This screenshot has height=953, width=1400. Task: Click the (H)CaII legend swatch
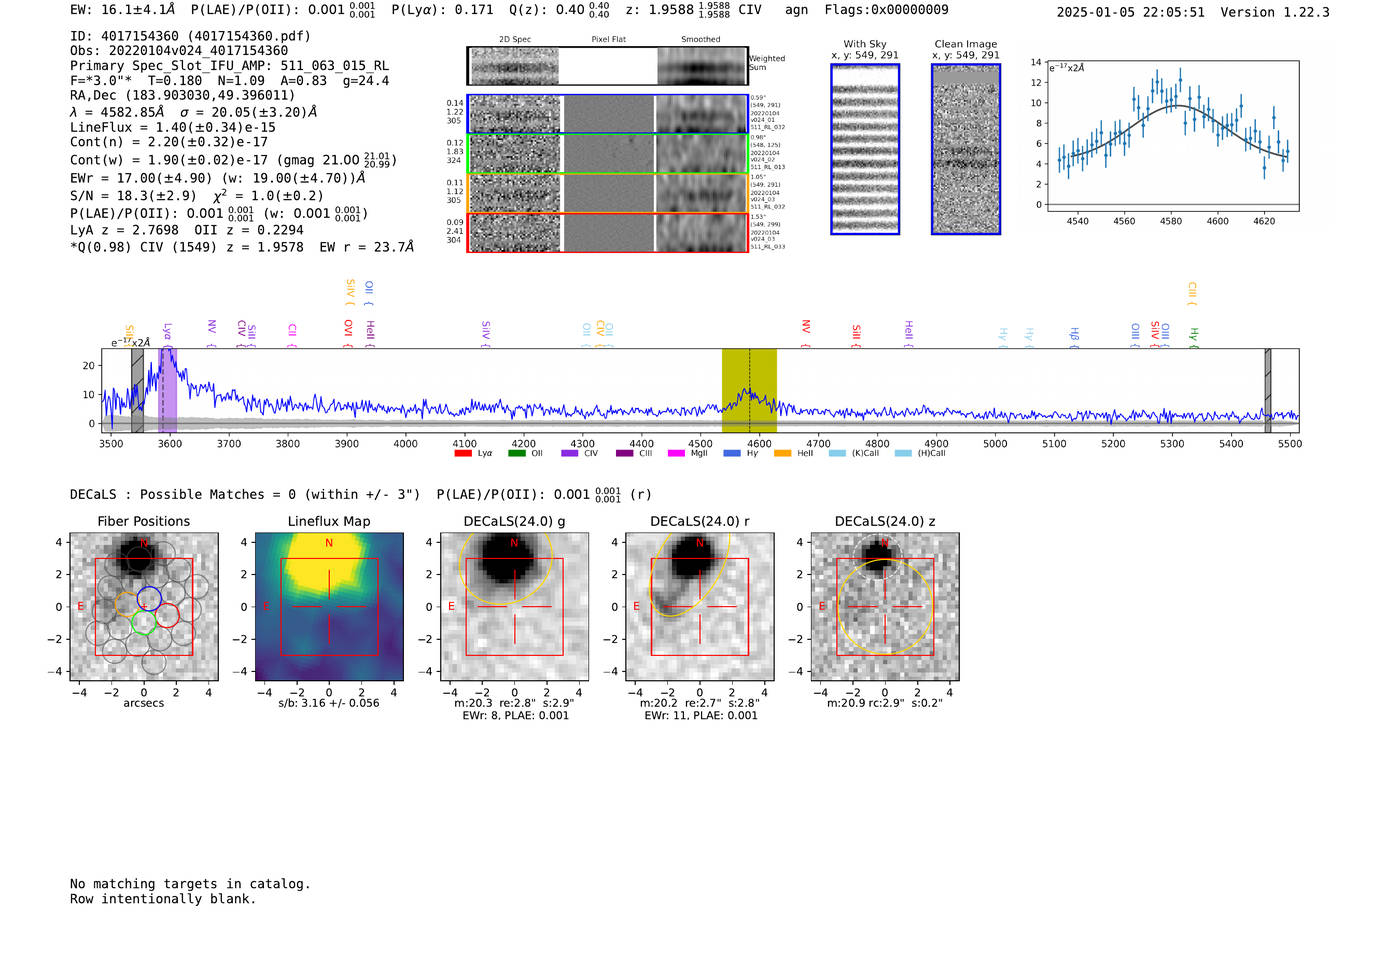(x=903, y=453)
